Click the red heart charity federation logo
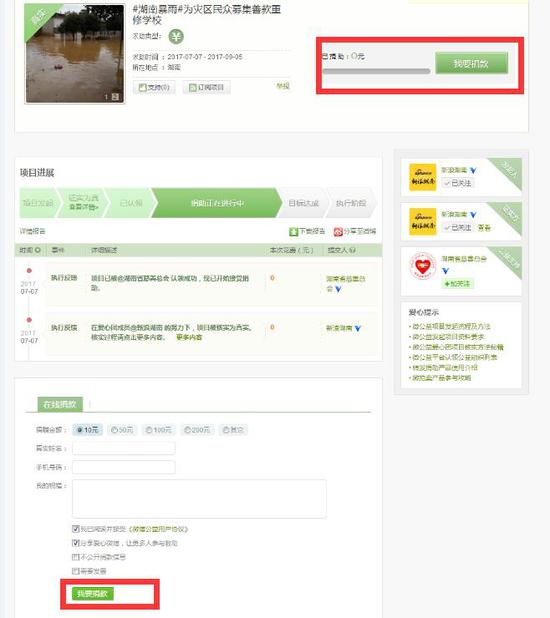 422,266
